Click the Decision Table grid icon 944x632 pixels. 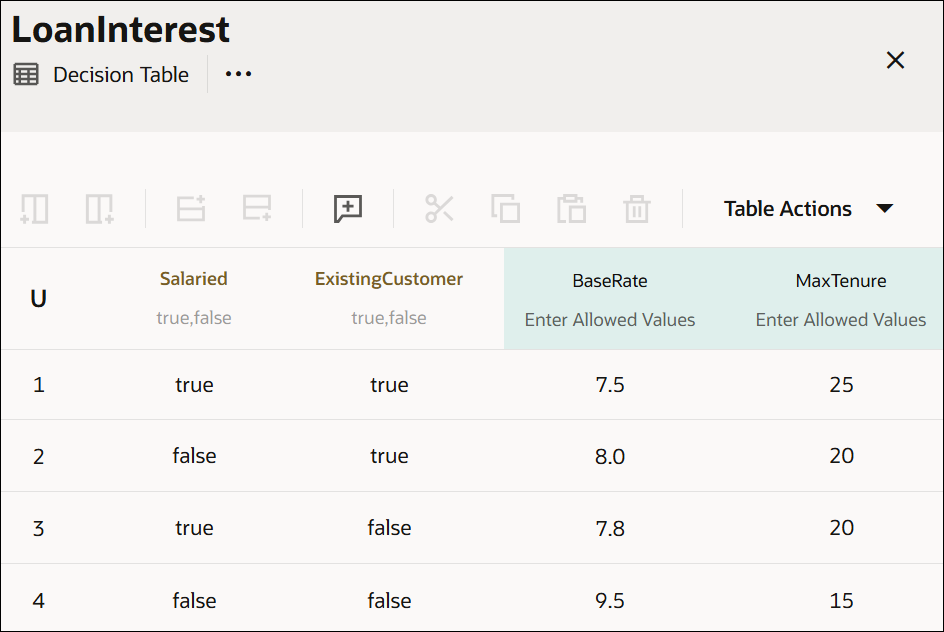coord(26,75)
